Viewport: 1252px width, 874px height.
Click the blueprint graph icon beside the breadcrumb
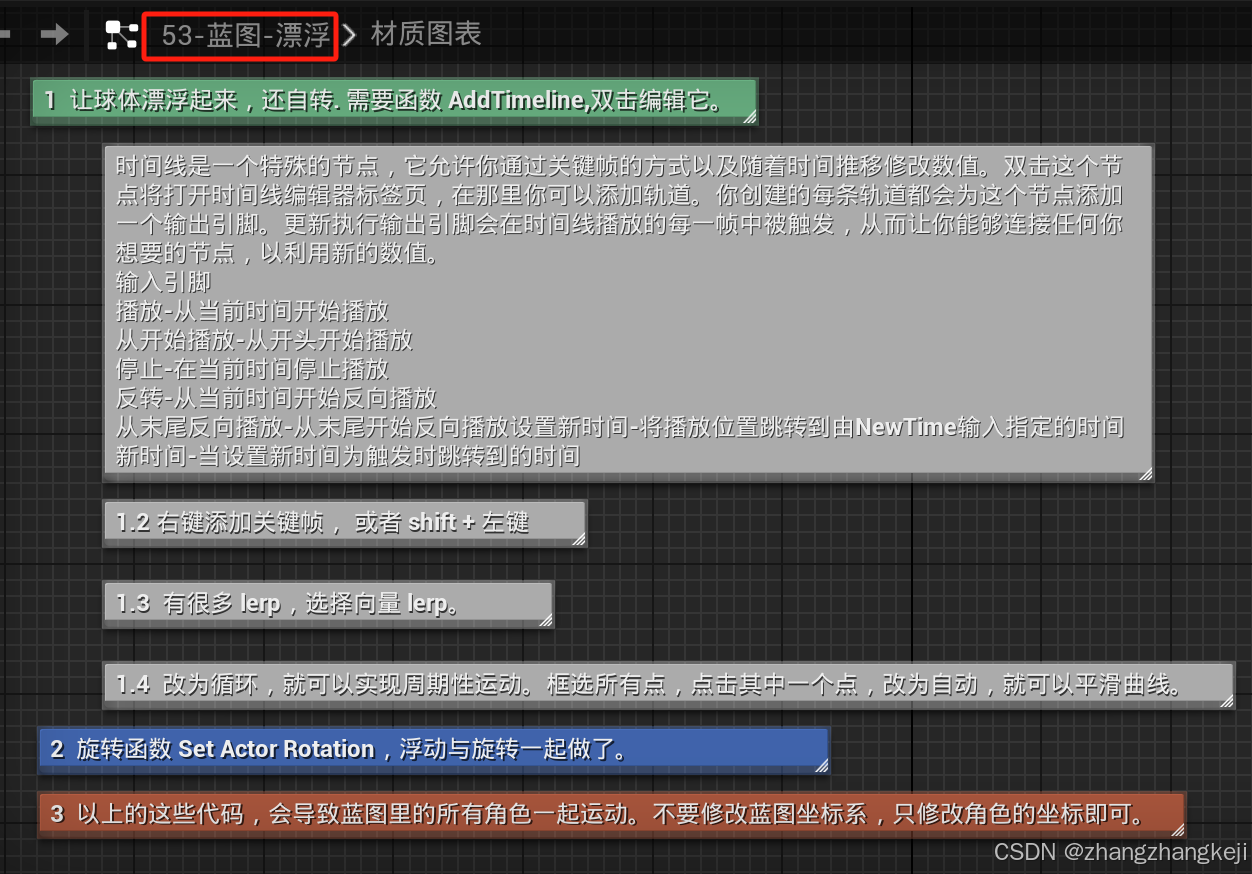[122, 33]
